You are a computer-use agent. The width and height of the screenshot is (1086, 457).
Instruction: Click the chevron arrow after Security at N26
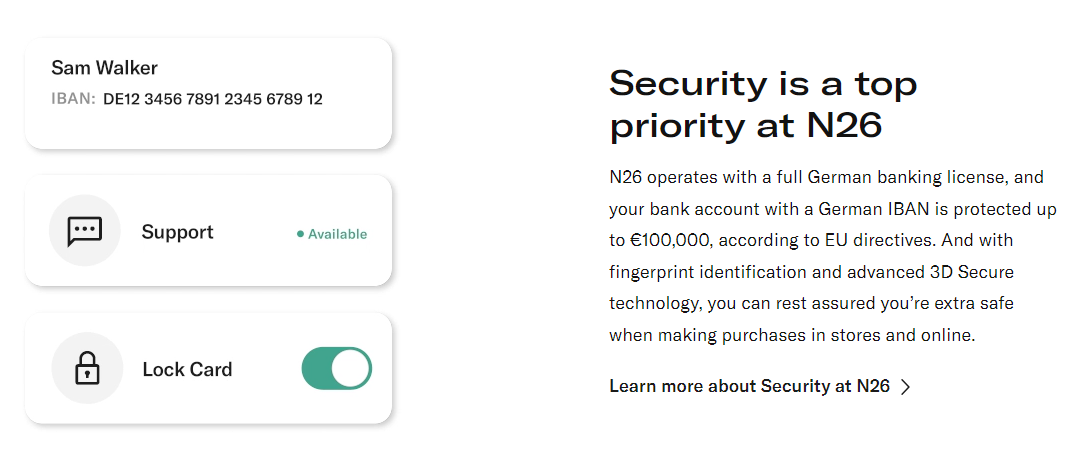click(x=905, y=386)
